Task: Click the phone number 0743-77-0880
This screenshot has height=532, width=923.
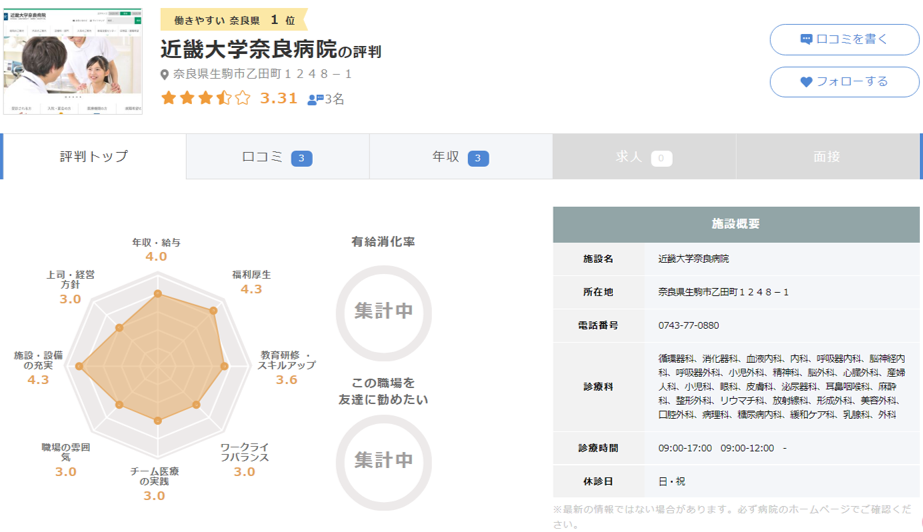Action: (688, 325)
